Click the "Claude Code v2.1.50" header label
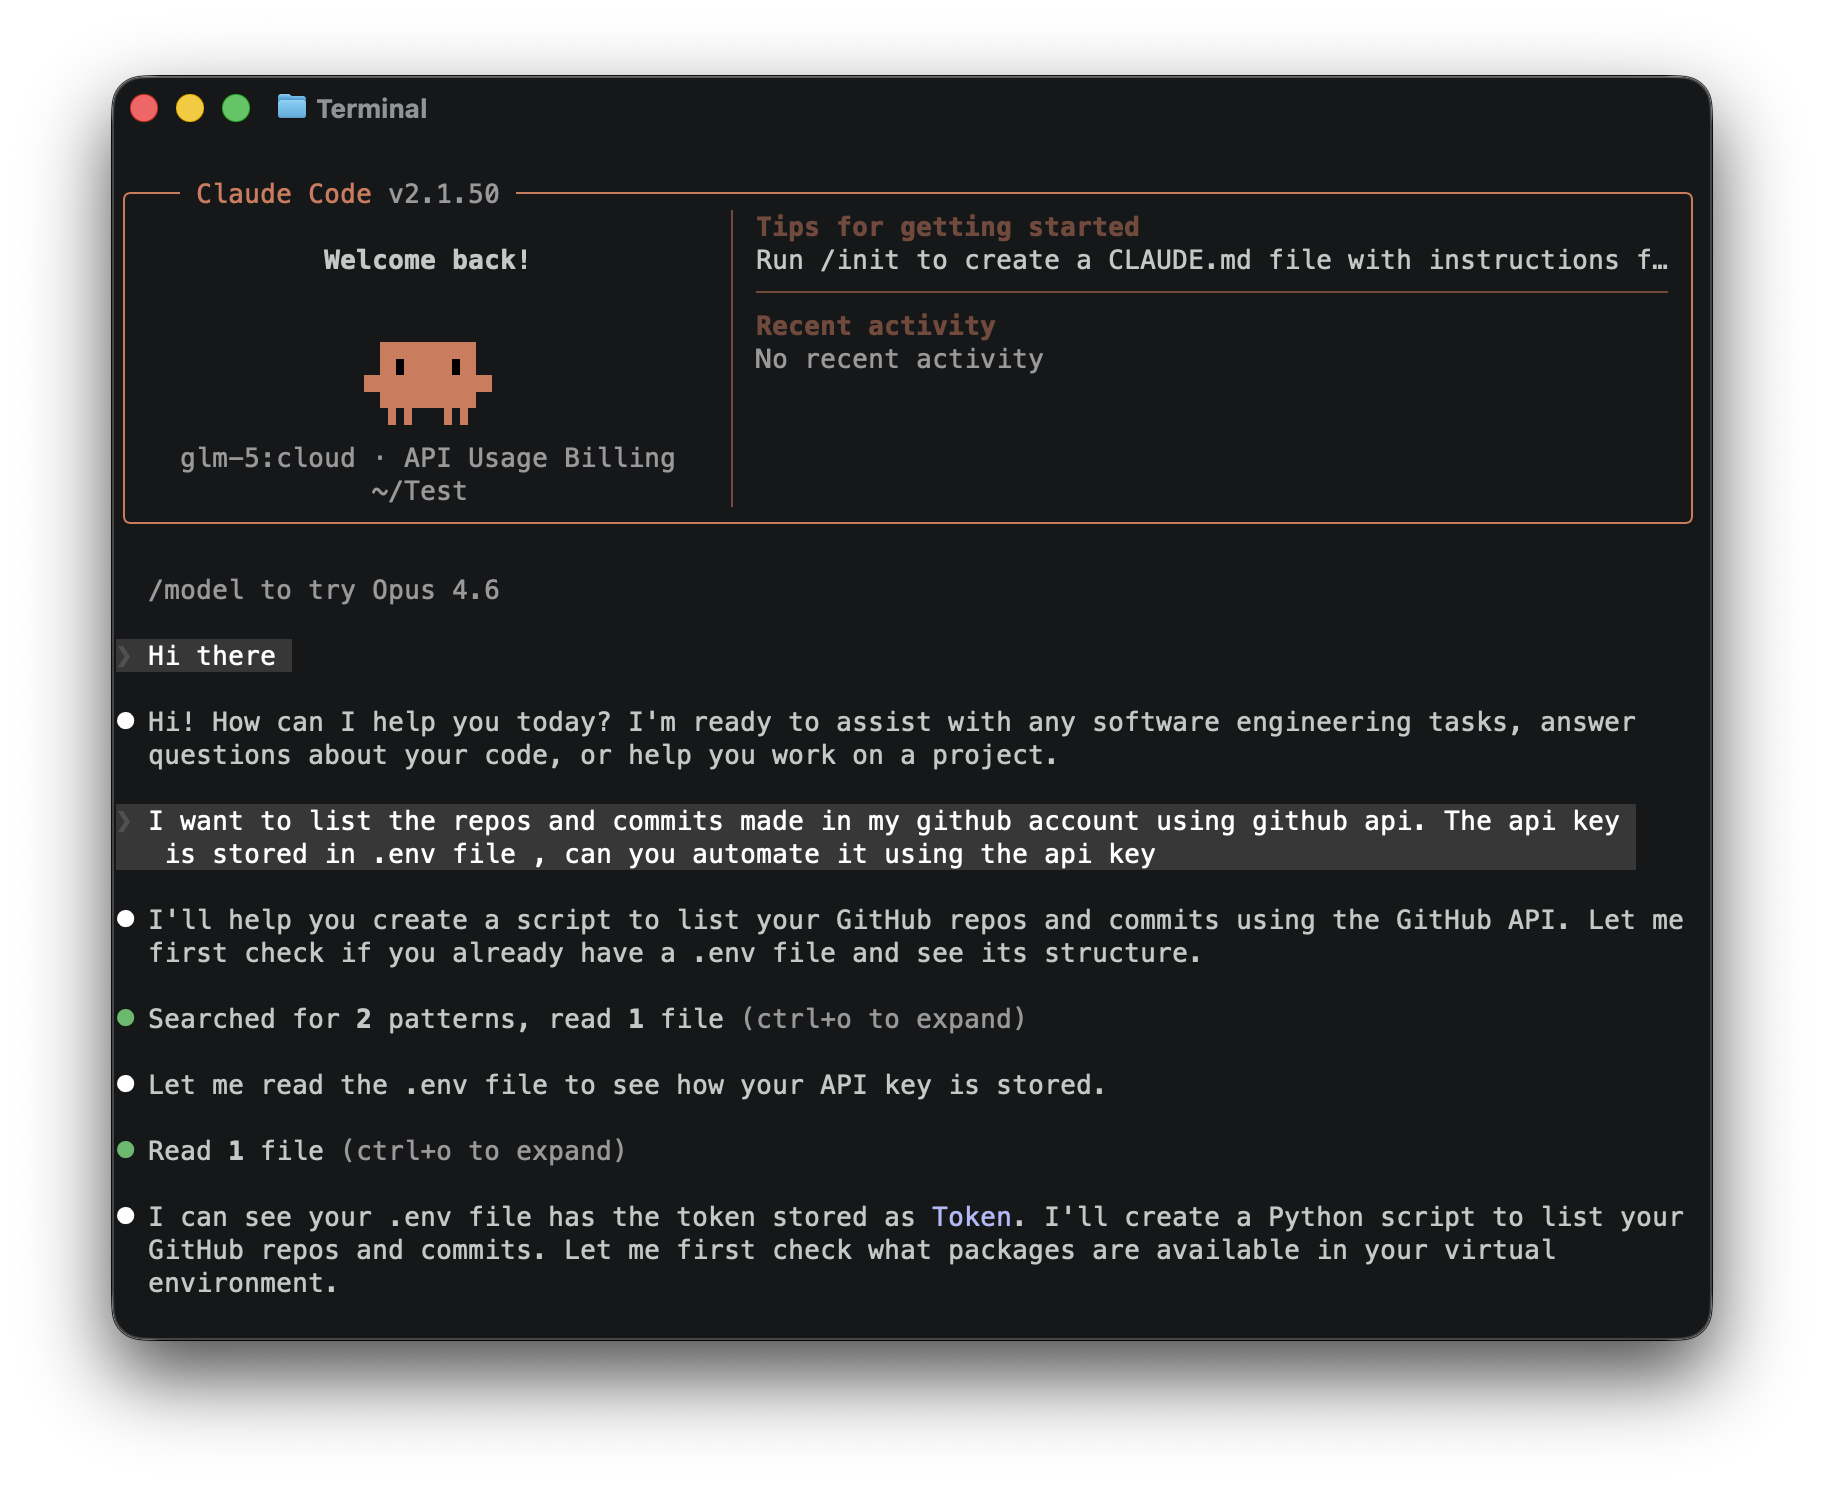This screenshot has height=1488, width=1824. tap(347, 194)
